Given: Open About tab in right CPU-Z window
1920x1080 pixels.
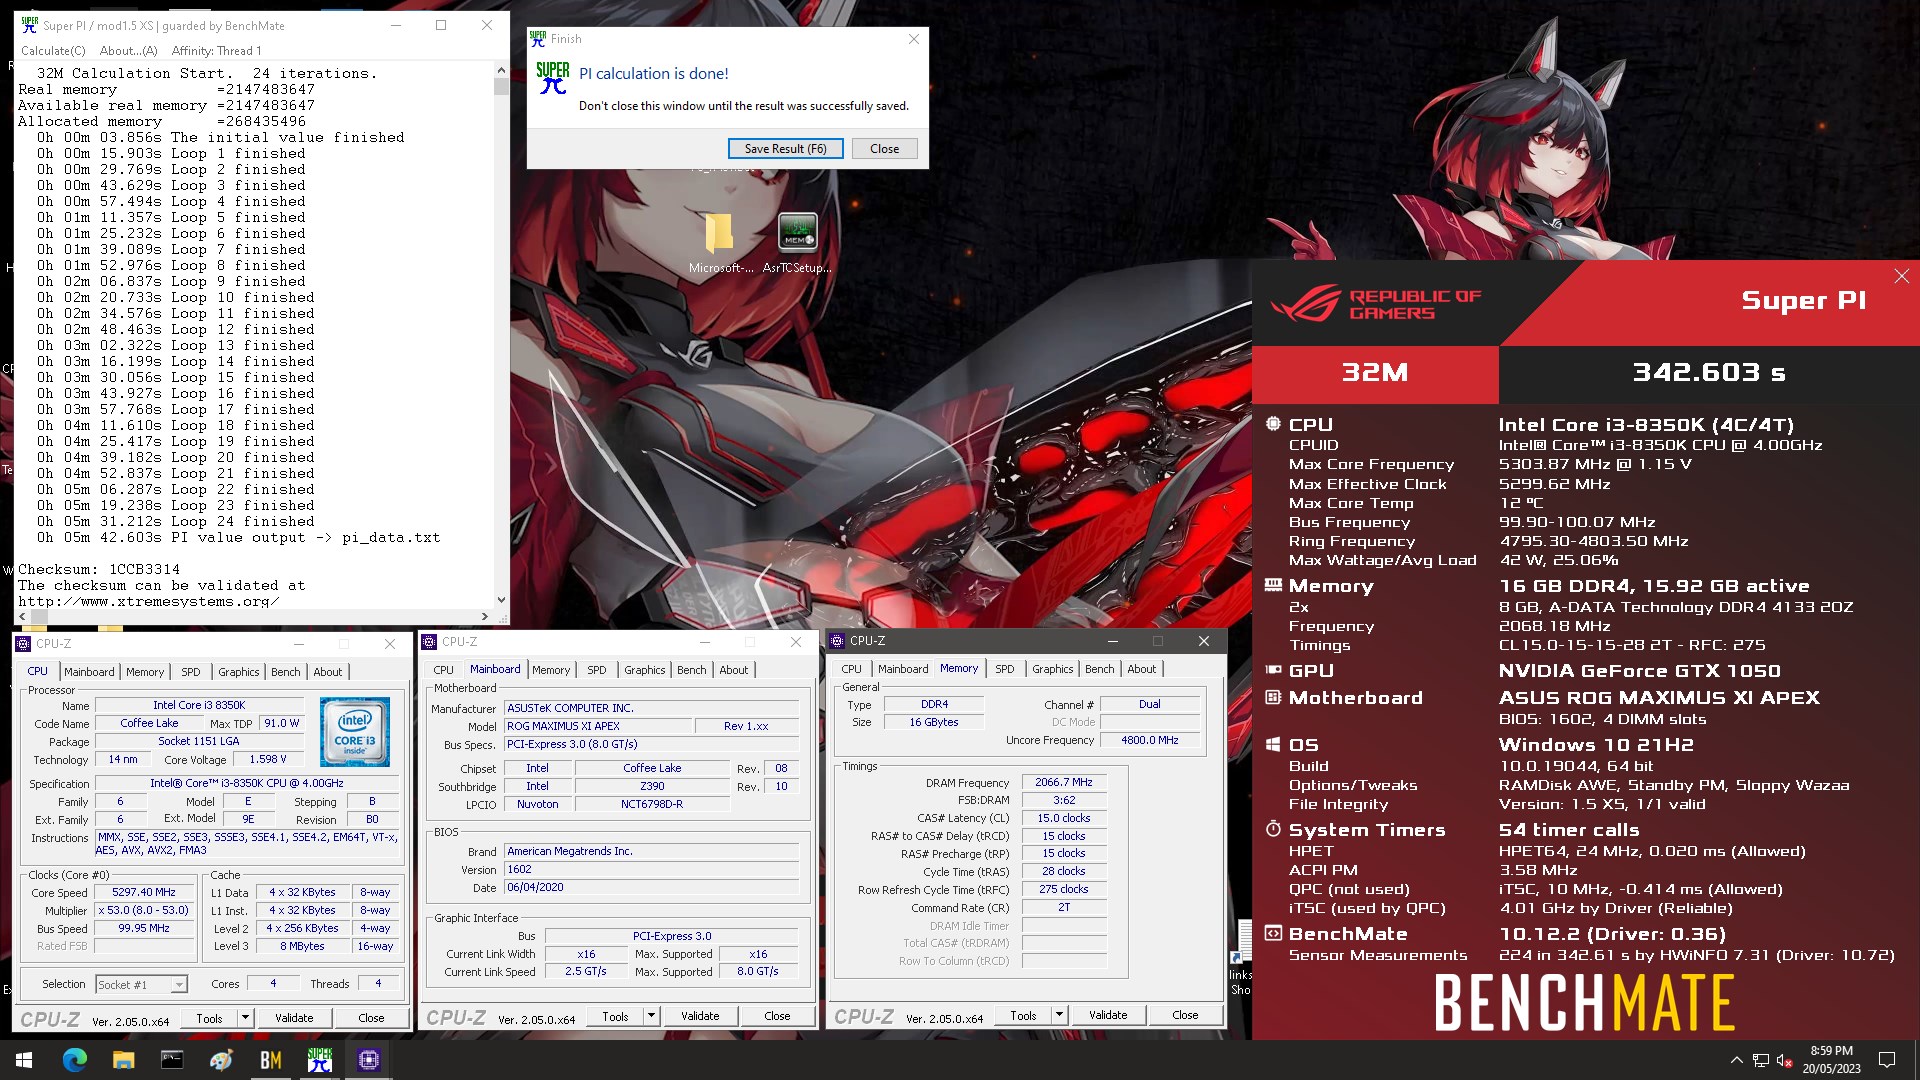Looking at the screenshot, I should [x=1141, y=669].
